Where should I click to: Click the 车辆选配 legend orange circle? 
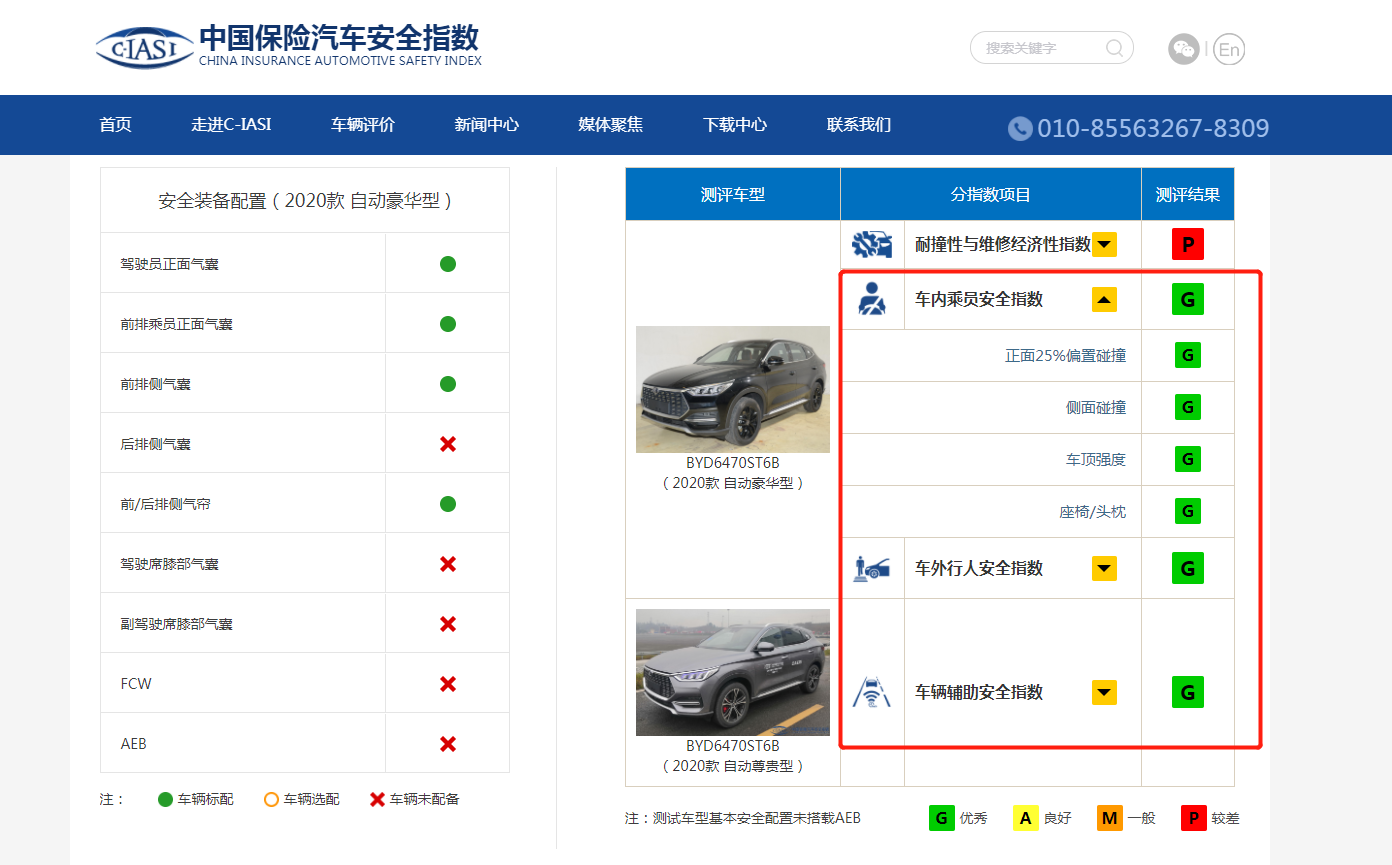click(x=271, y=799)
